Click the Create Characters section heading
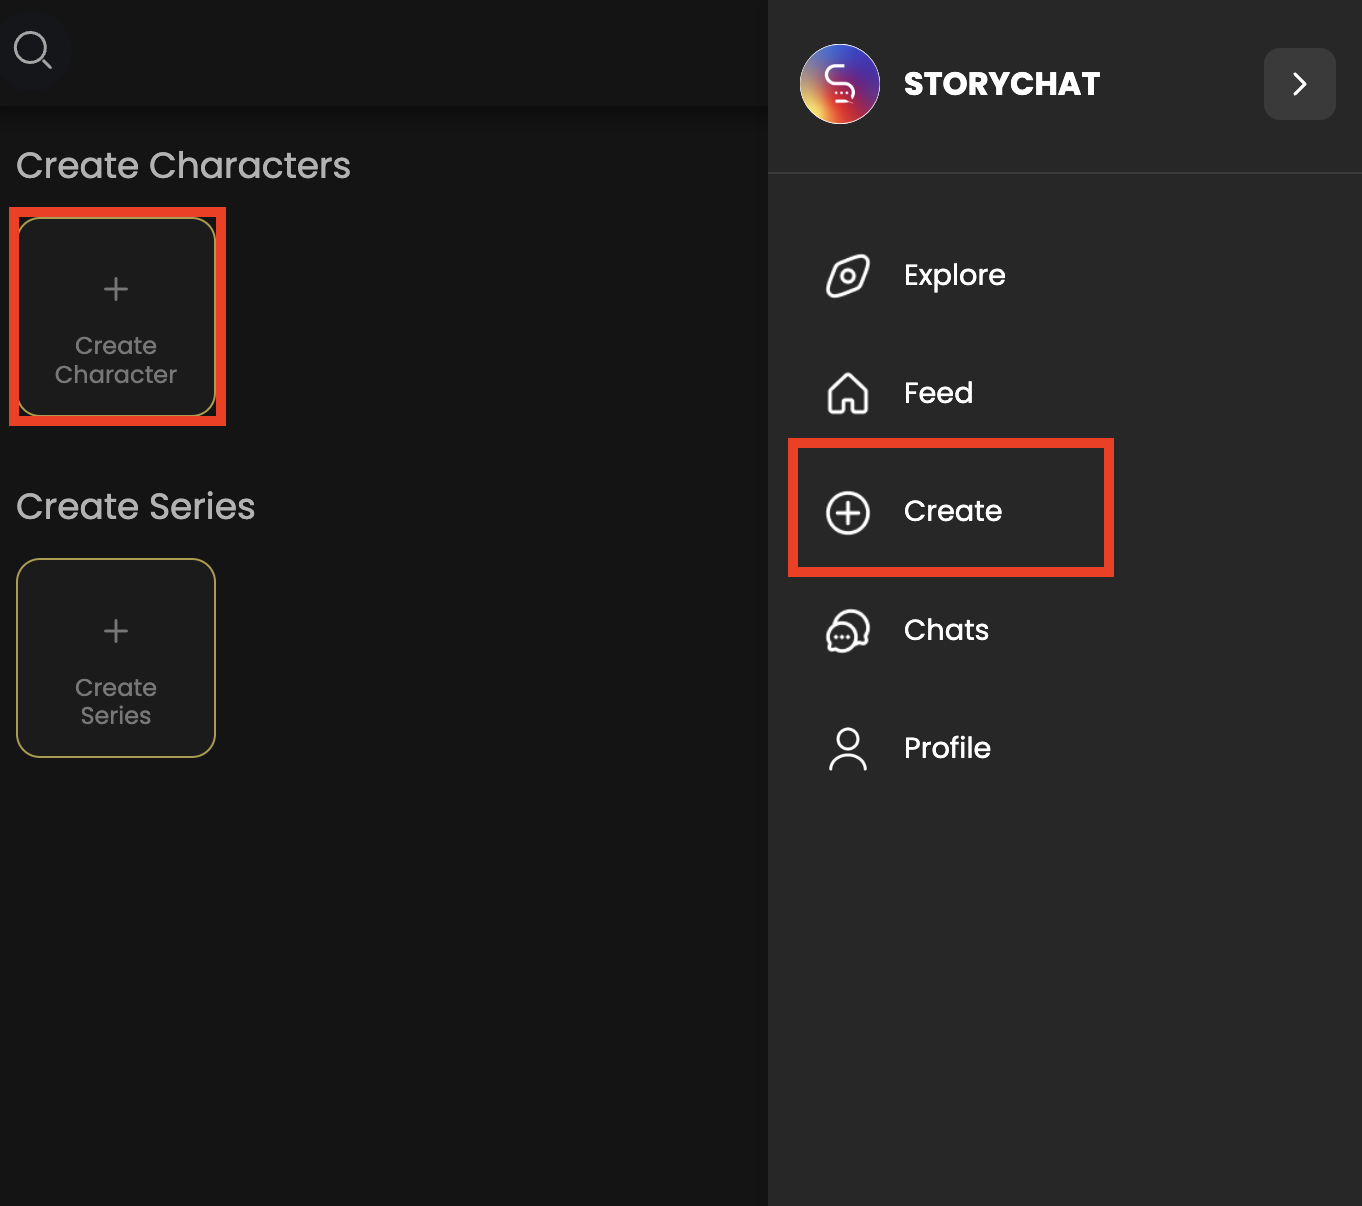 click(183, 166)
